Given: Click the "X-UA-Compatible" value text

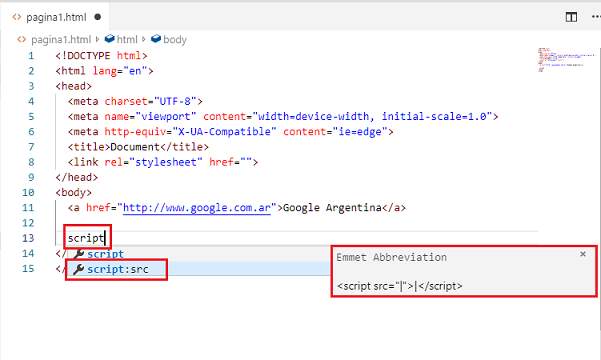Looking at the screenshot, I should point(224,132).
